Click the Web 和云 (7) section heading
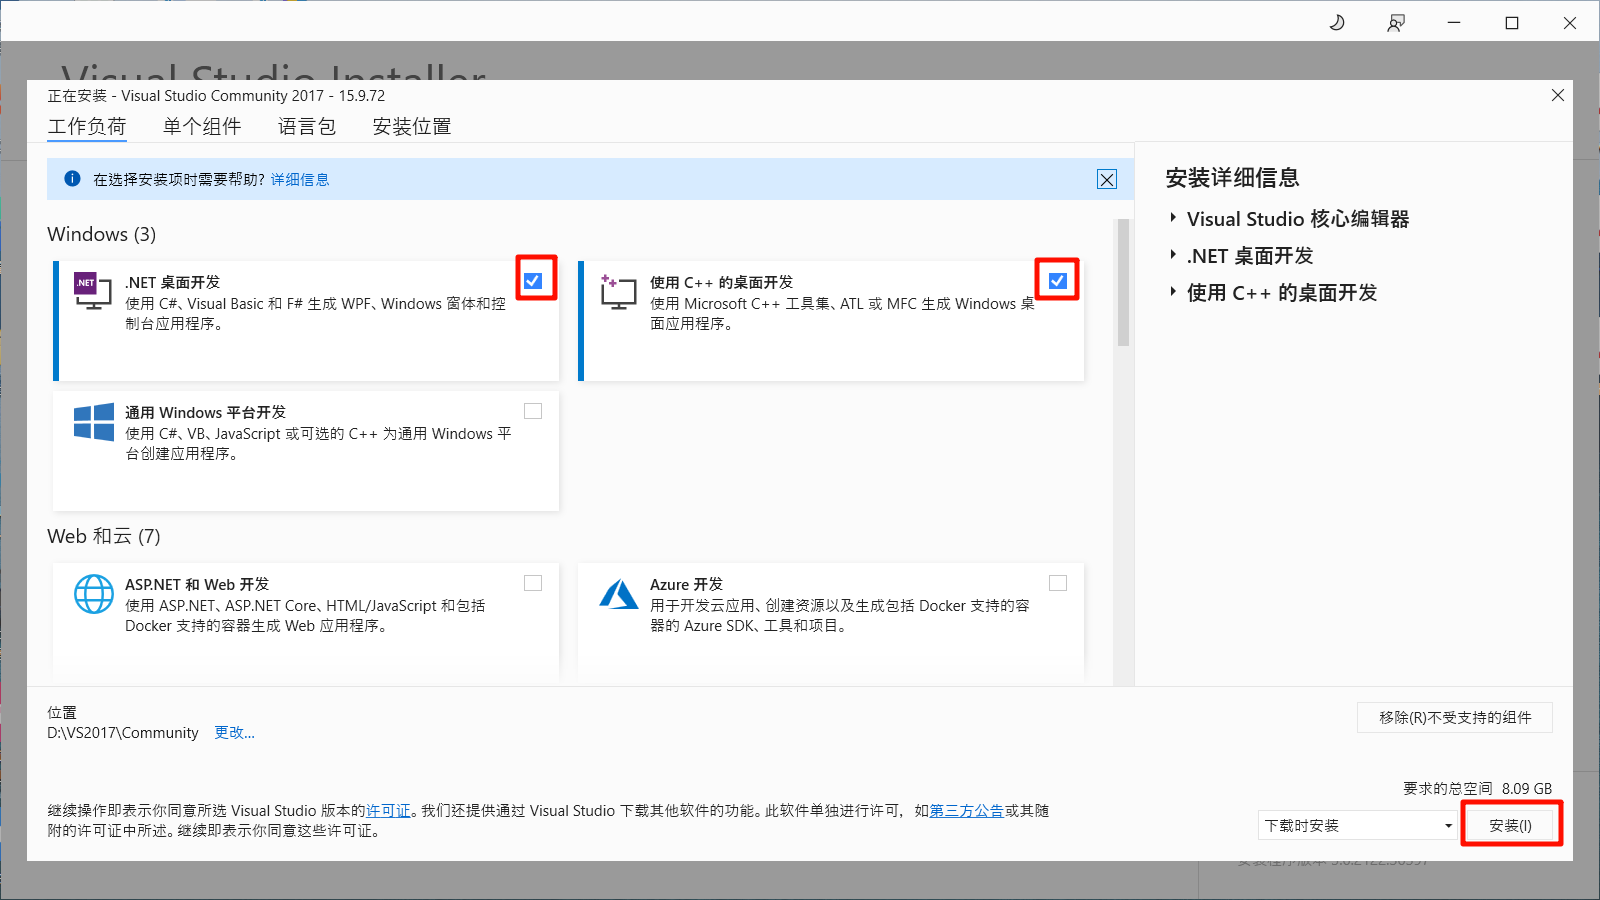 [x=104, y=536]
